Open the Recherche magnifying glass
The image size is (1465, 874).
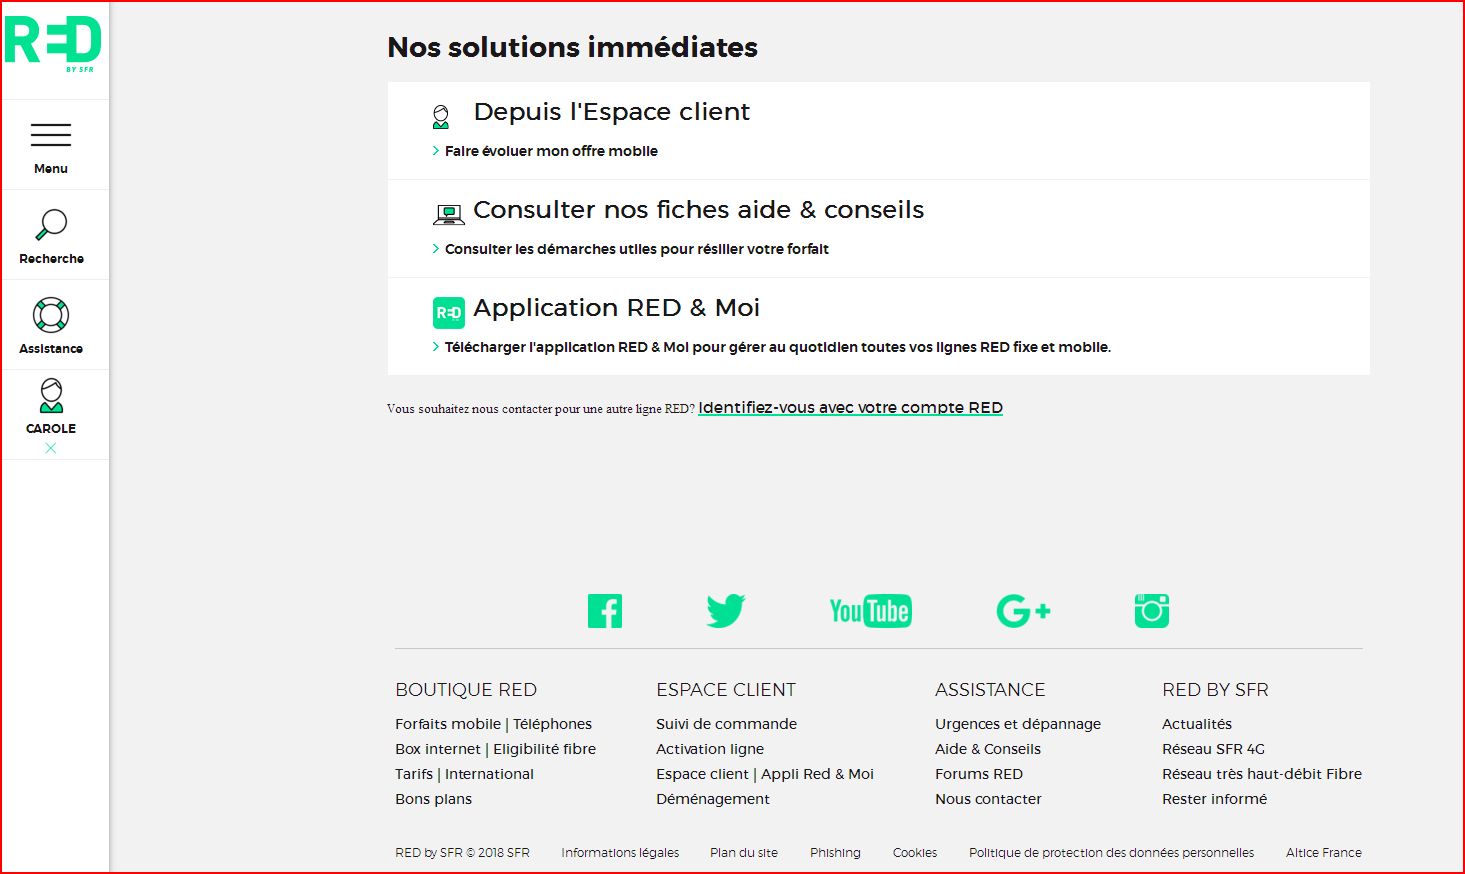[51, 225]
